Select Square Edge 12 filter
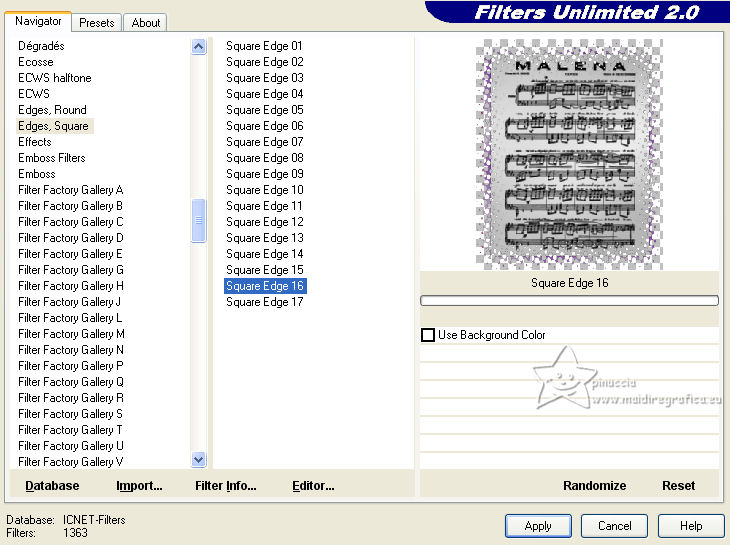 point(264,222)
